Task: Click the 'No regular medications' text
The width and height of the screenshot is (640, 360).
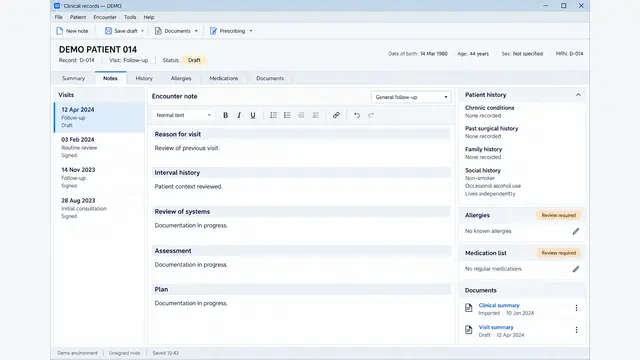Action: click(493, 269)
